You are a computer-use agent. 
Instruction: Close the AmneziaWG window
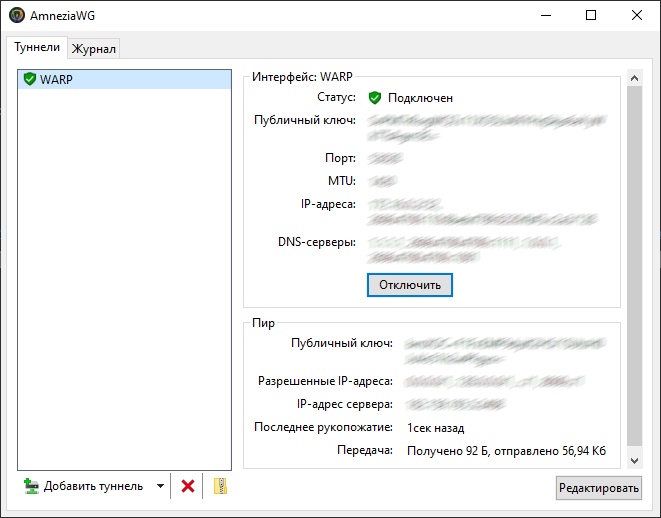click(637, 15)
